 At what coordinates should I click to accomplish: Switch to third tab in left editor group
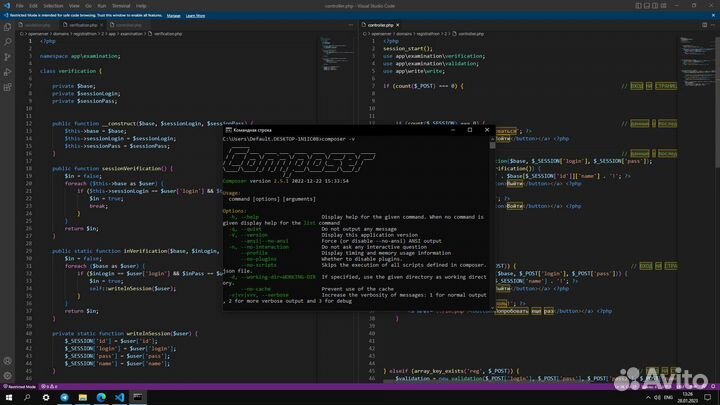pos(129,25)
